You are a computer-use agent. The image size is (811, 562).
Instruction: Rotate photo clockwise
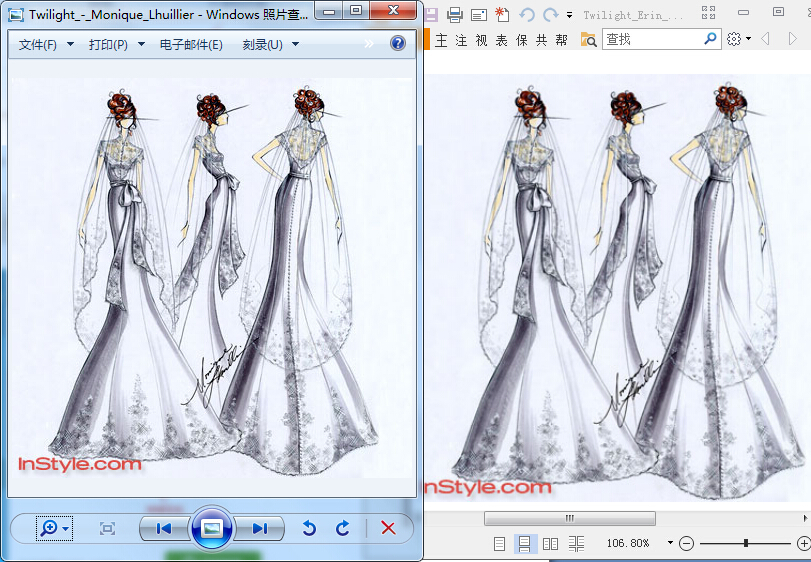tap(342, 528)
